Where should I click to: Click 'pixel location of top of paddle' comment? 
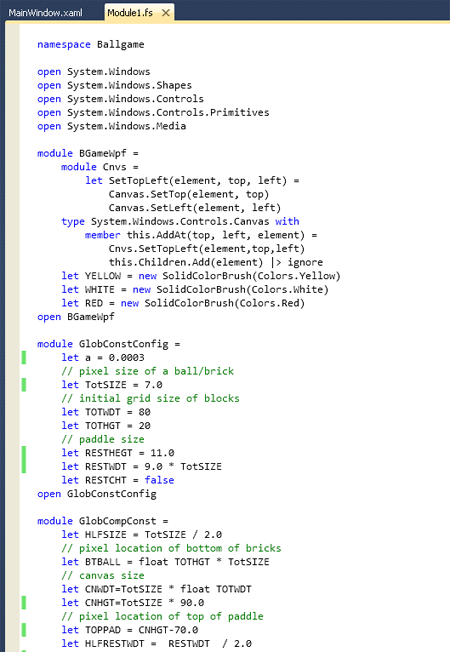(x=162, y=616)
